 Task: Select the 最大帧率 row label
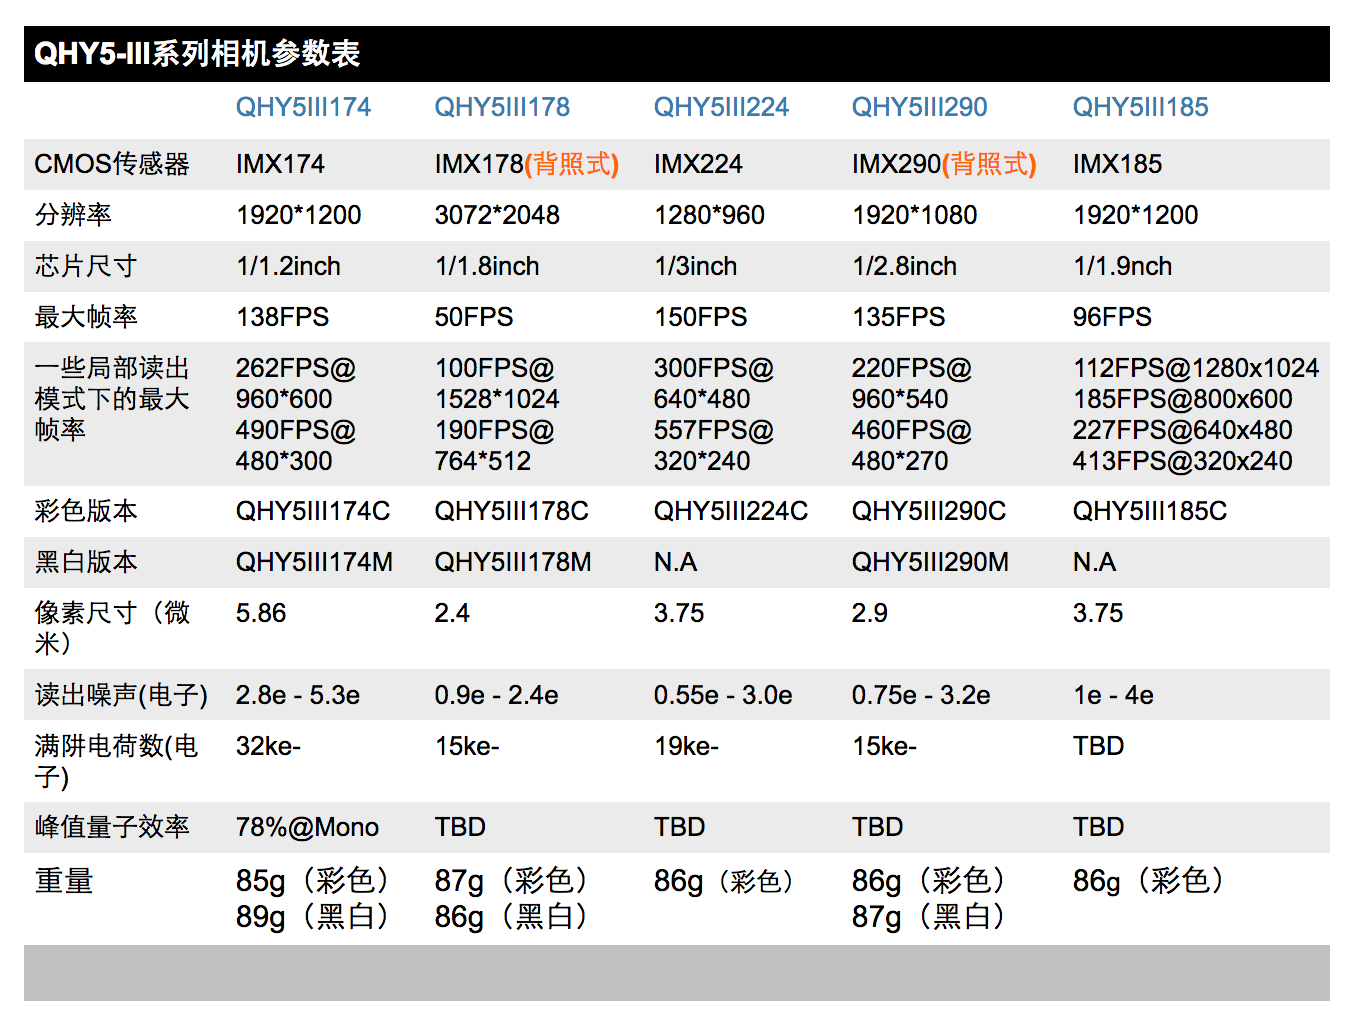(86, 317)
